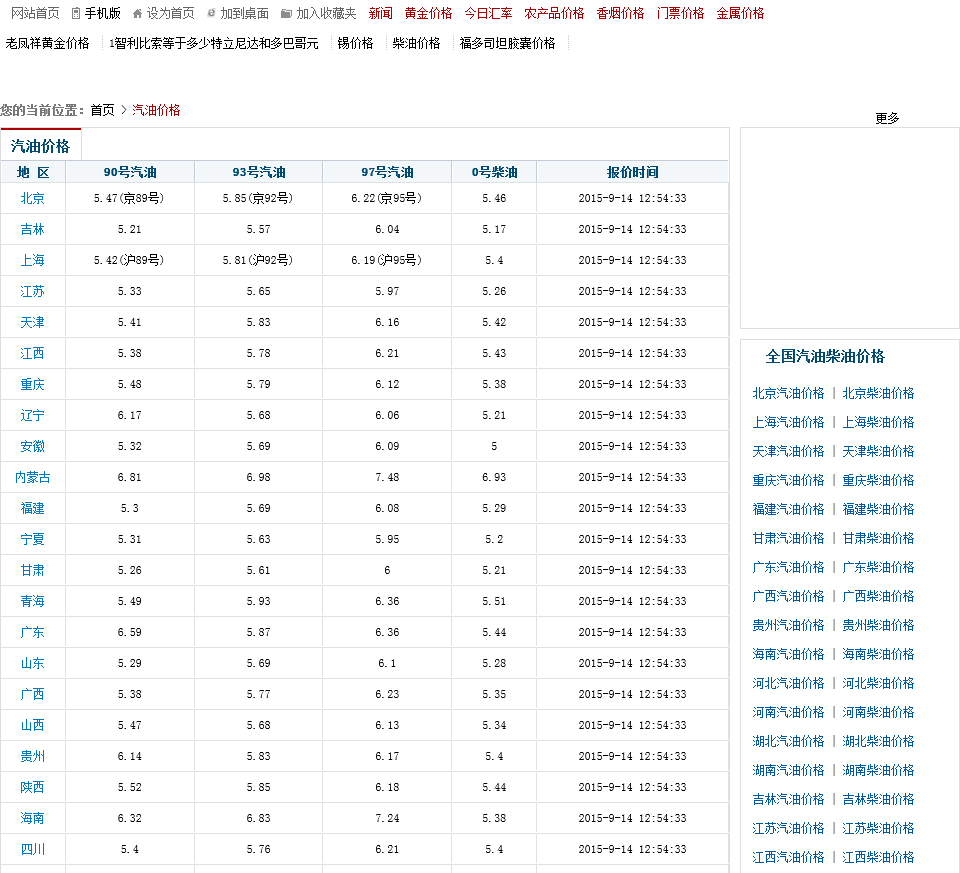Open the 湖南柴油价格 sidebar link

(878, 771)
